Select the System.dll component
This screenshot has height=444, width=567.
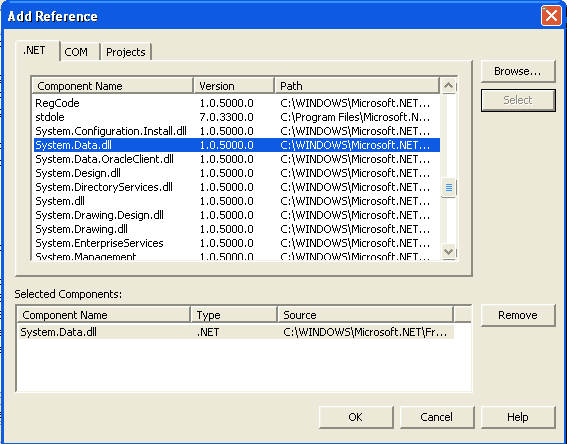click(237, 201)
